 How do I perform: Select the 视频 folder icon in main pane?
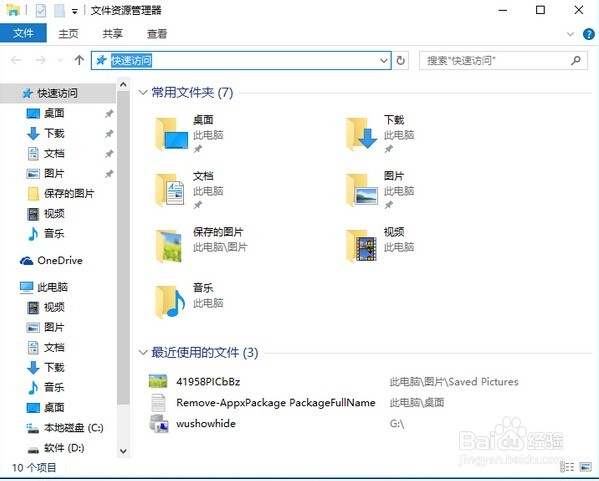coord(361,246)
